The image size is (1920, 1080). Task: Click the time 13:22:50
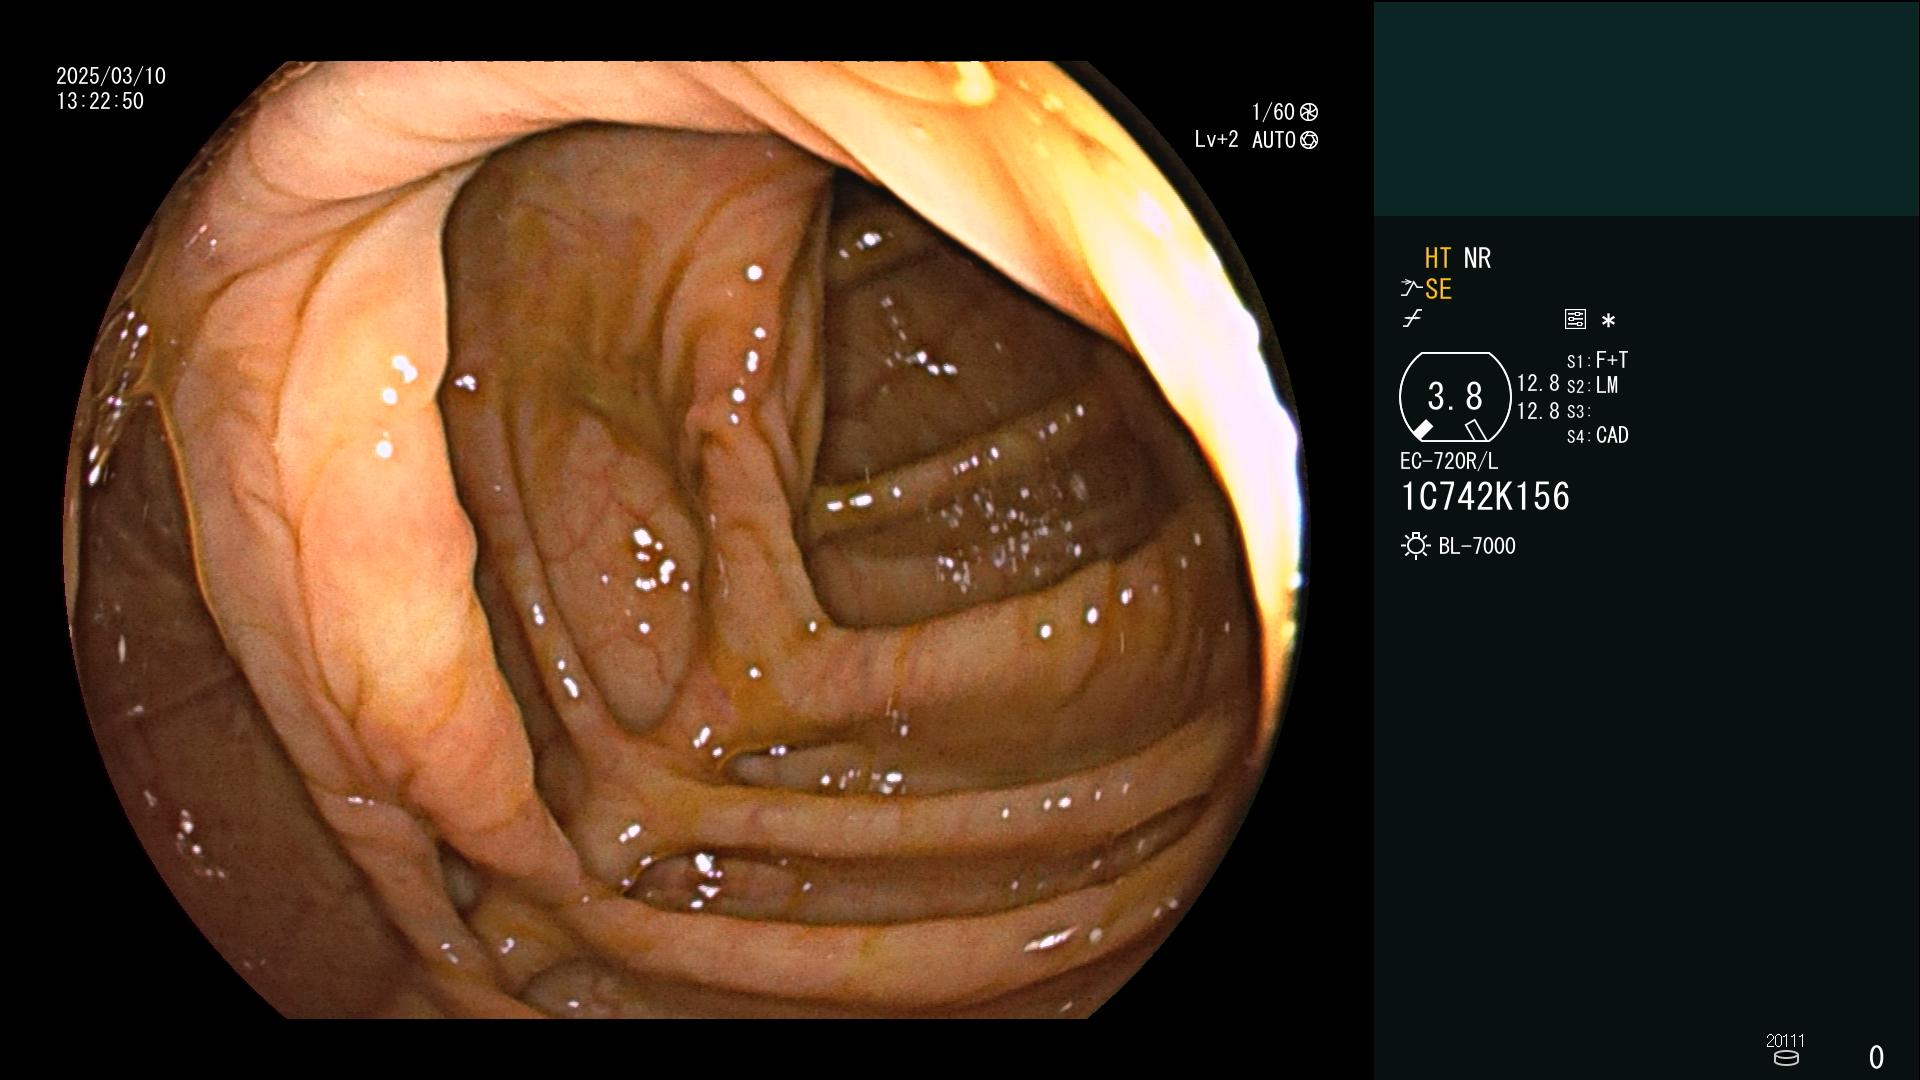click(x=100, y=101)
